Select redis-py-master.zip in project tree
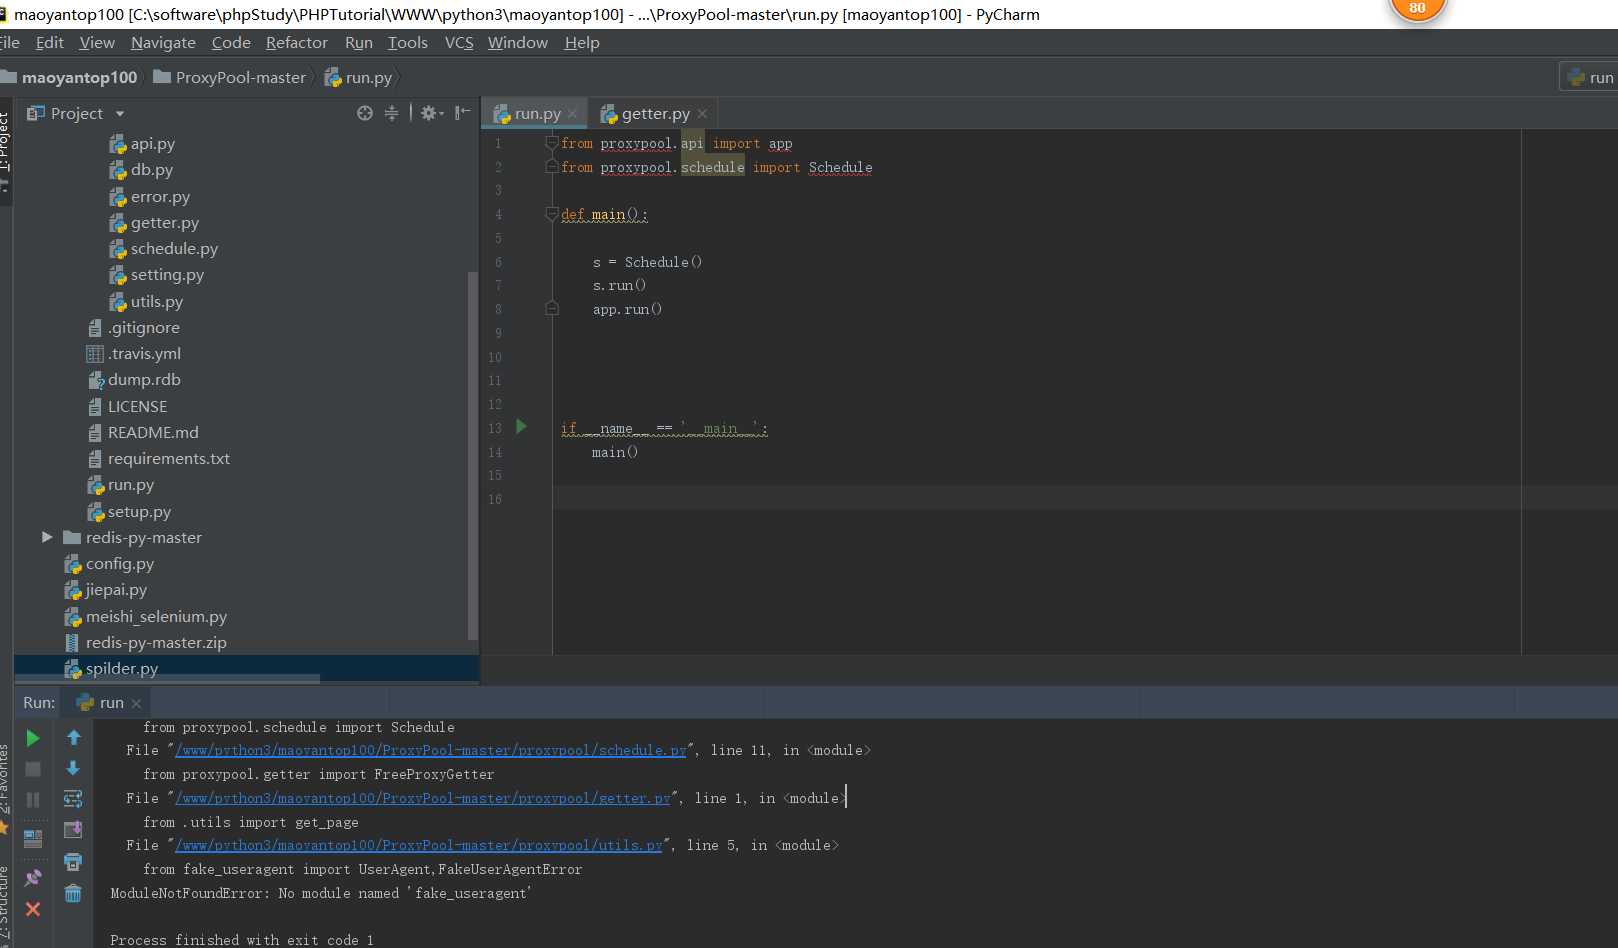 tap(146, 642)
